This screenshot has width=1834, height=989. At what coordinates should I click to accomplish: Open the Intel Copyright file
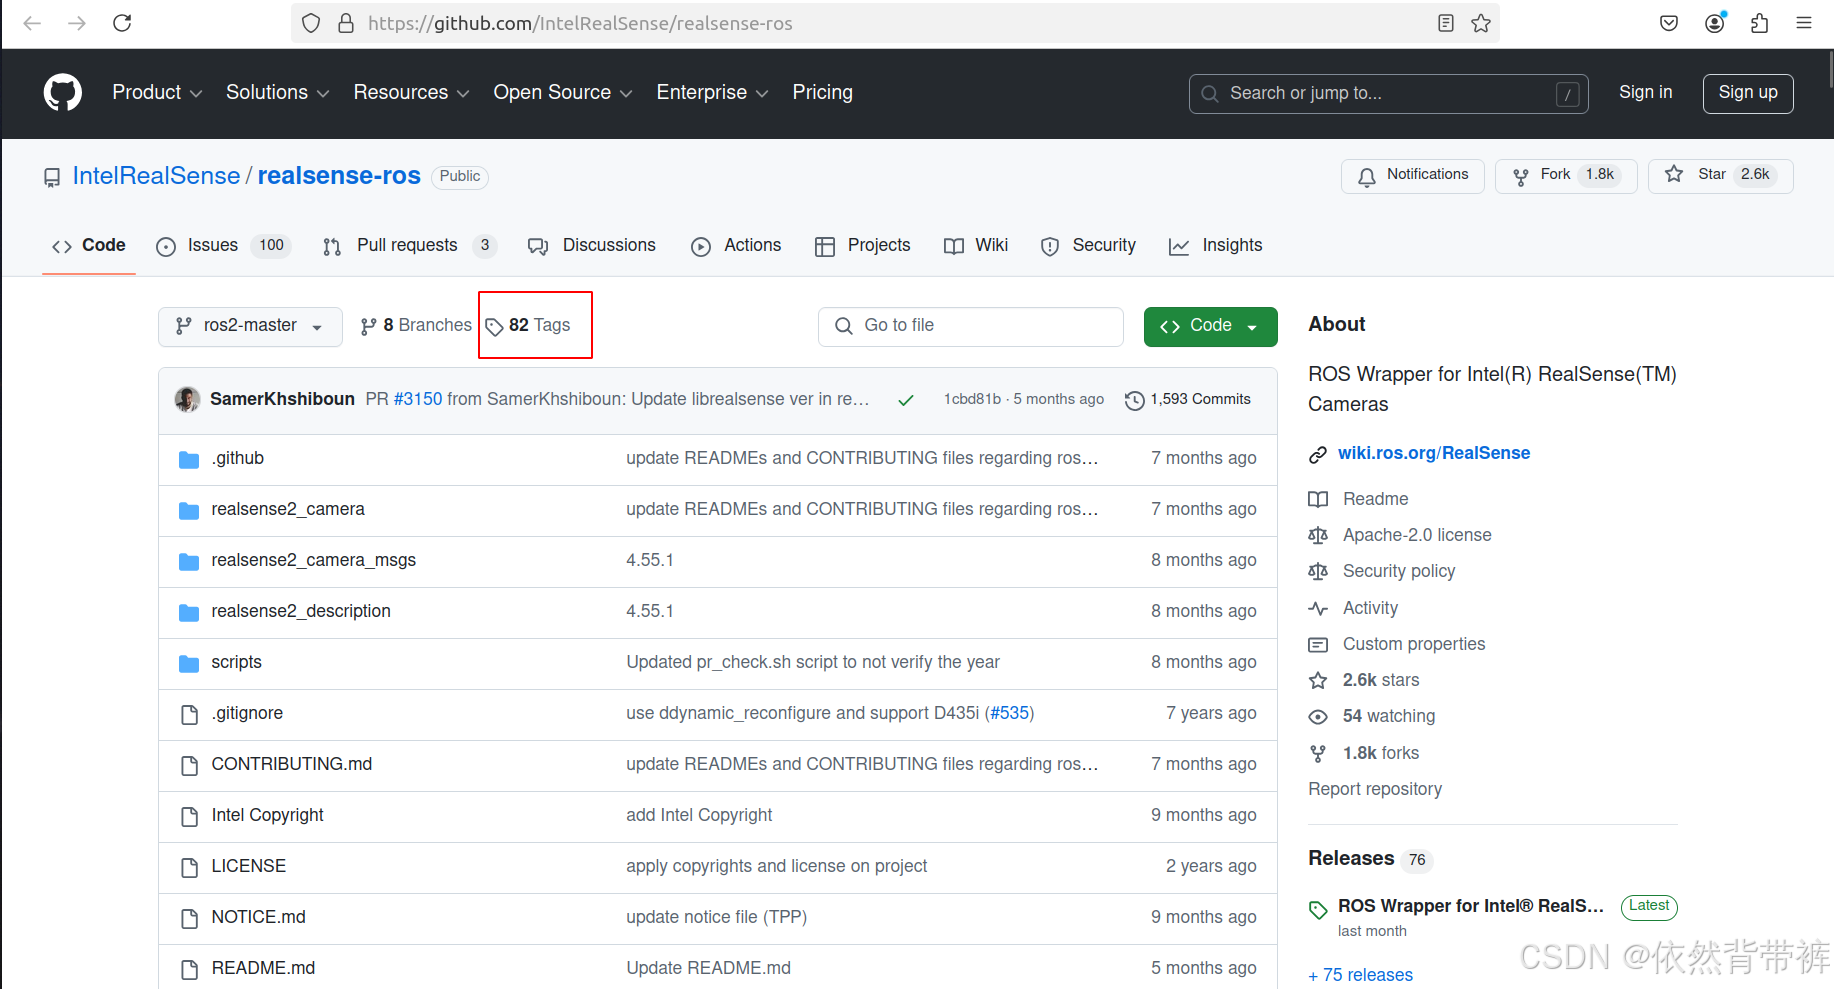point(268,816)
